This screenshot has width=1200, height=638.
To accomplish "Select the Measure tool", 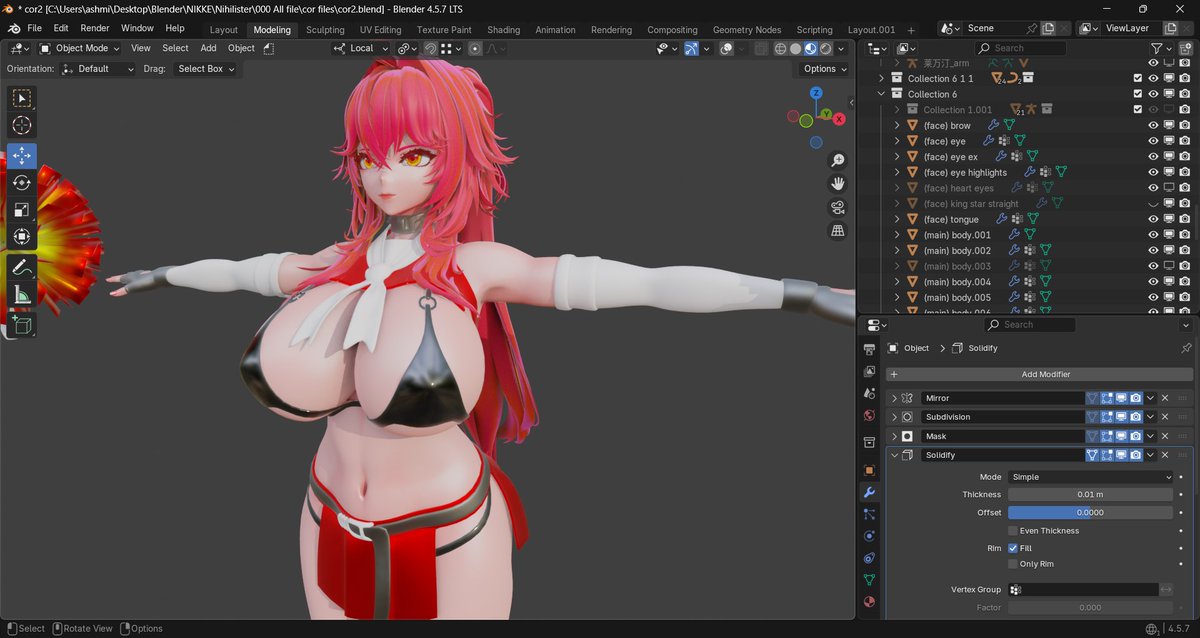I will tap(22, 294).
